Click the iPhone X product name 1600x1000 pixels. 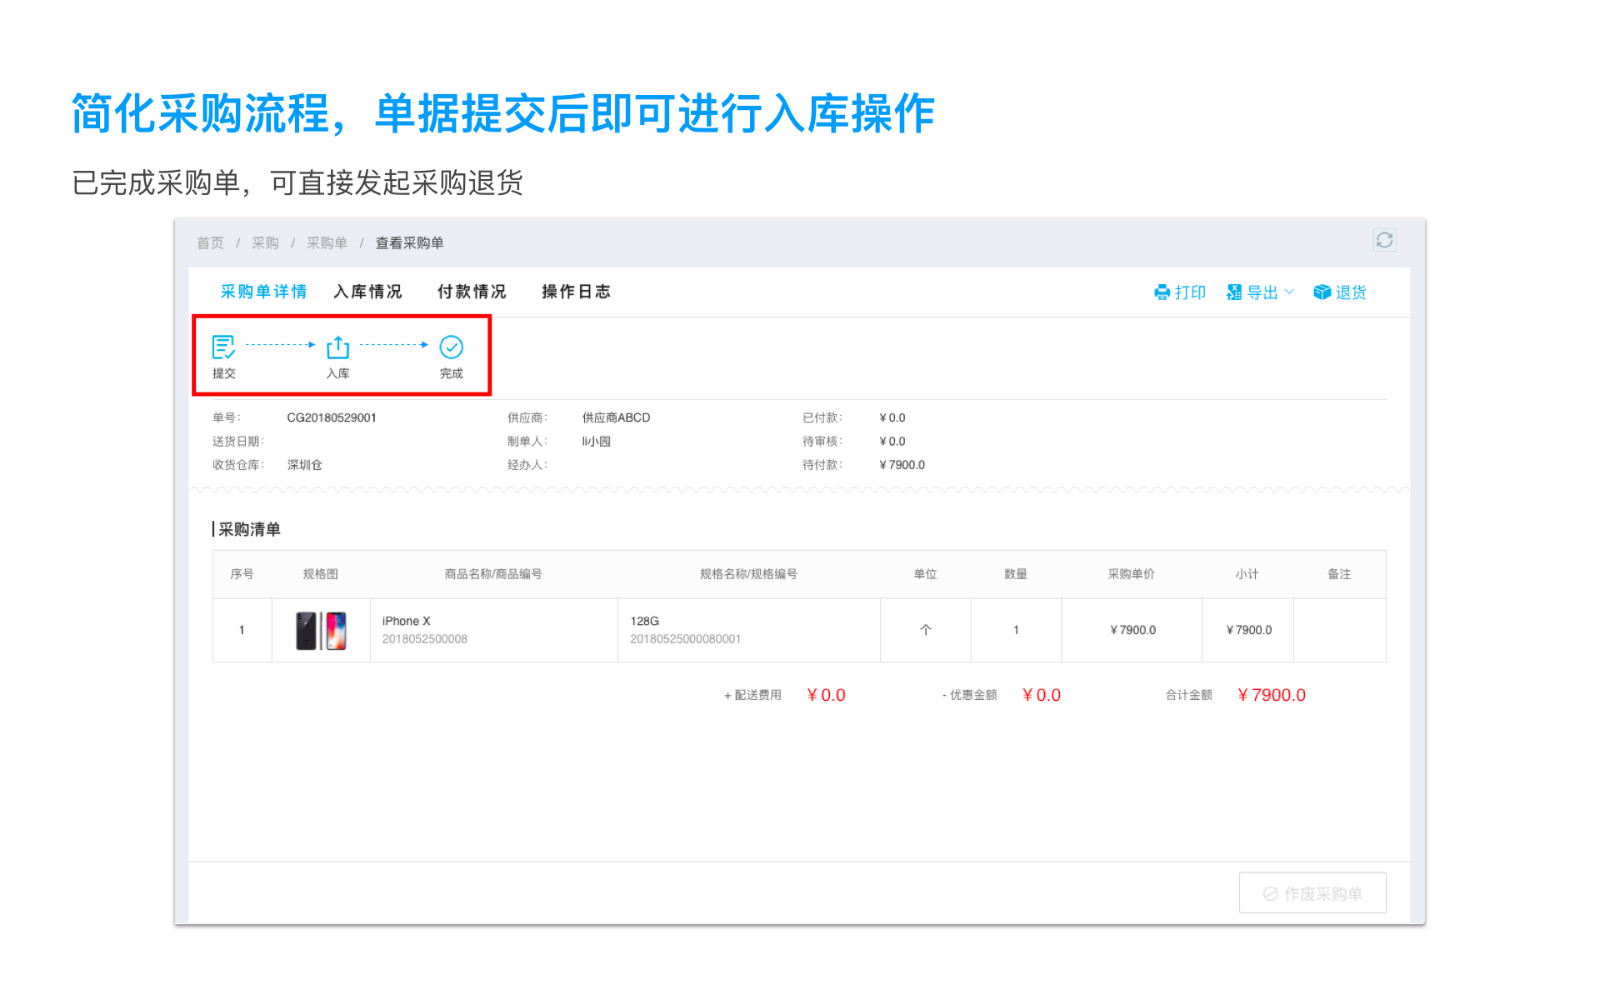406,621
